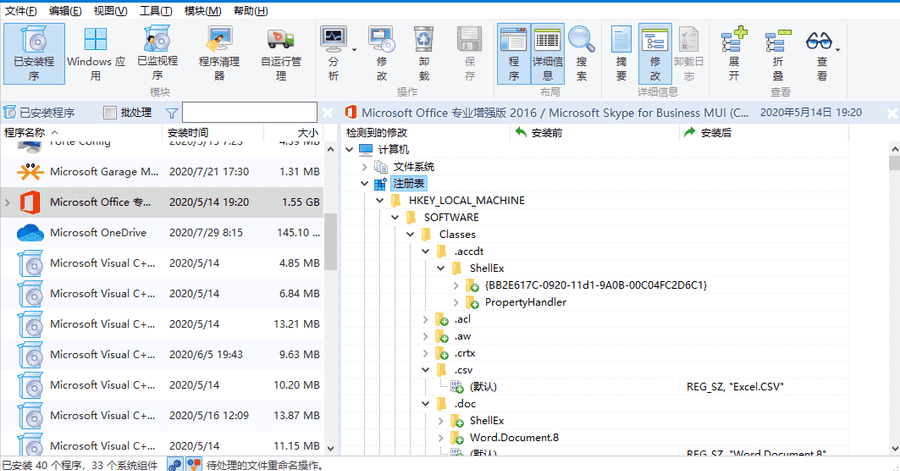
Task: Select Microsoft Visual C++ 9.63 MB entry
Action: click(x=162, y=354)
